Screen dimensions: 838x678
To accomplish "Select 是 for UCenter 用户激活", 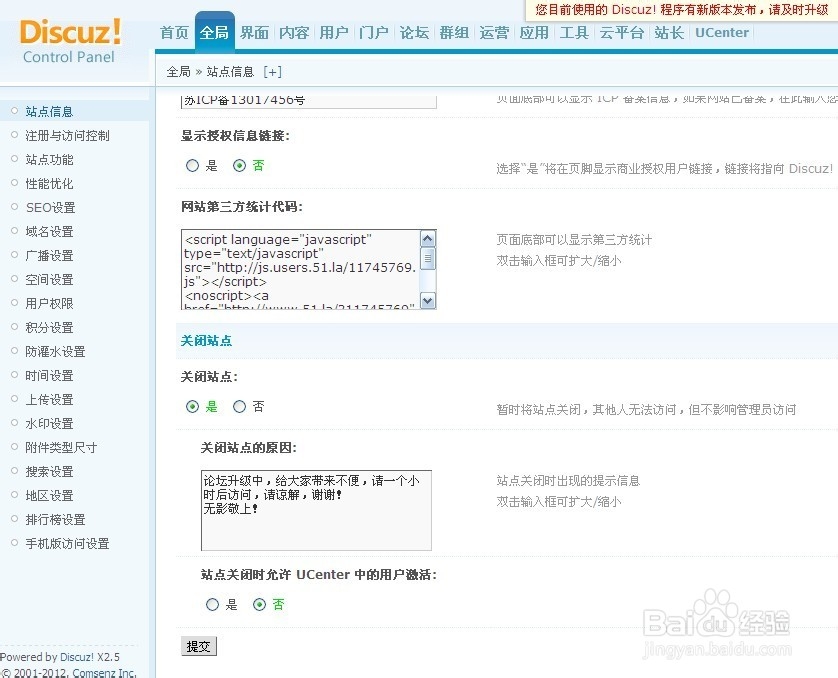I will coord(212,604).
